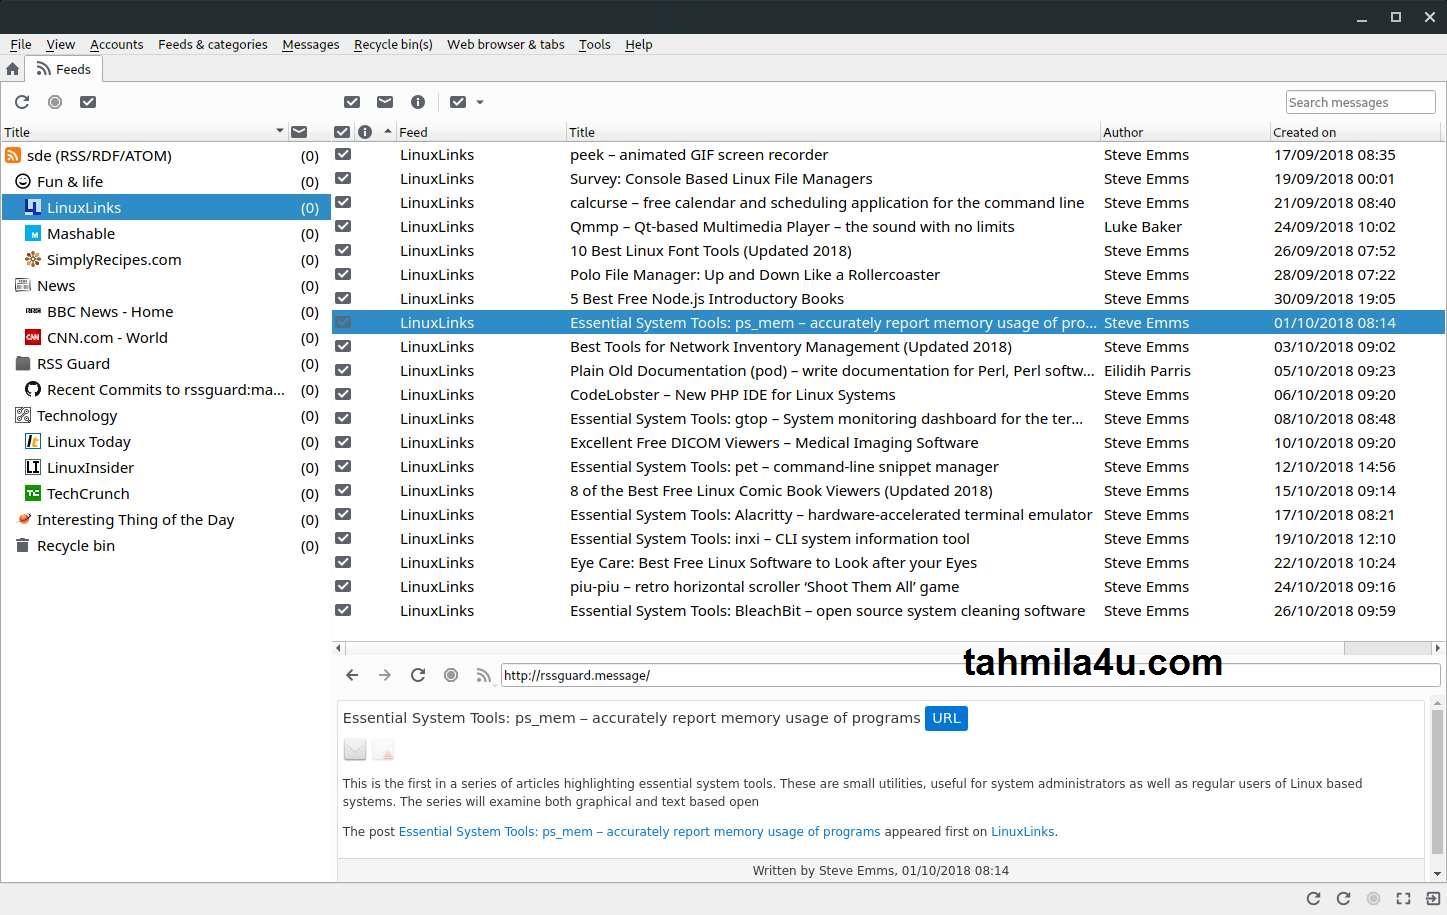This screenshot has width=1447, height=915.
Task: Select the BBC News - Home feed
Action: pos(166,311)
